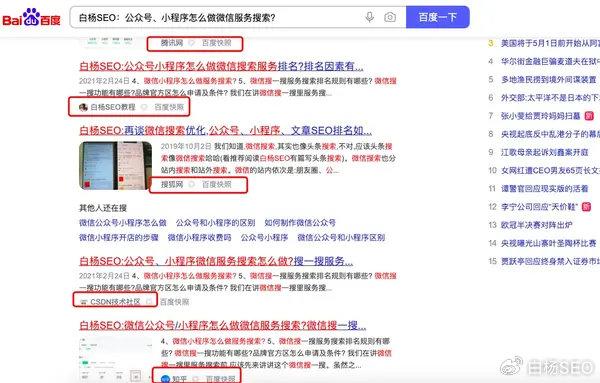Open hot topic 欧冠半决赛对阵出炉
This screenshot has width=600, height=383.
(x=536, y=225)
